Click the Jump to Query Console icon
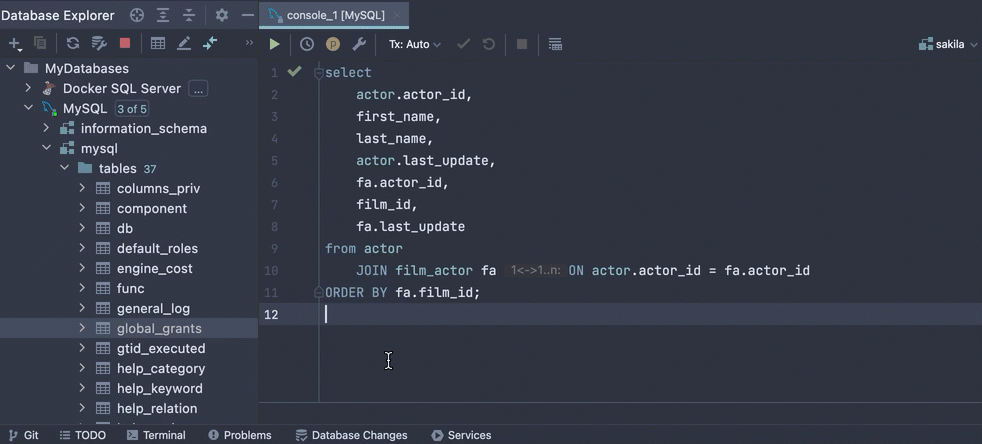This screenshot has height=444, width=982. click(x=210, y=43)
